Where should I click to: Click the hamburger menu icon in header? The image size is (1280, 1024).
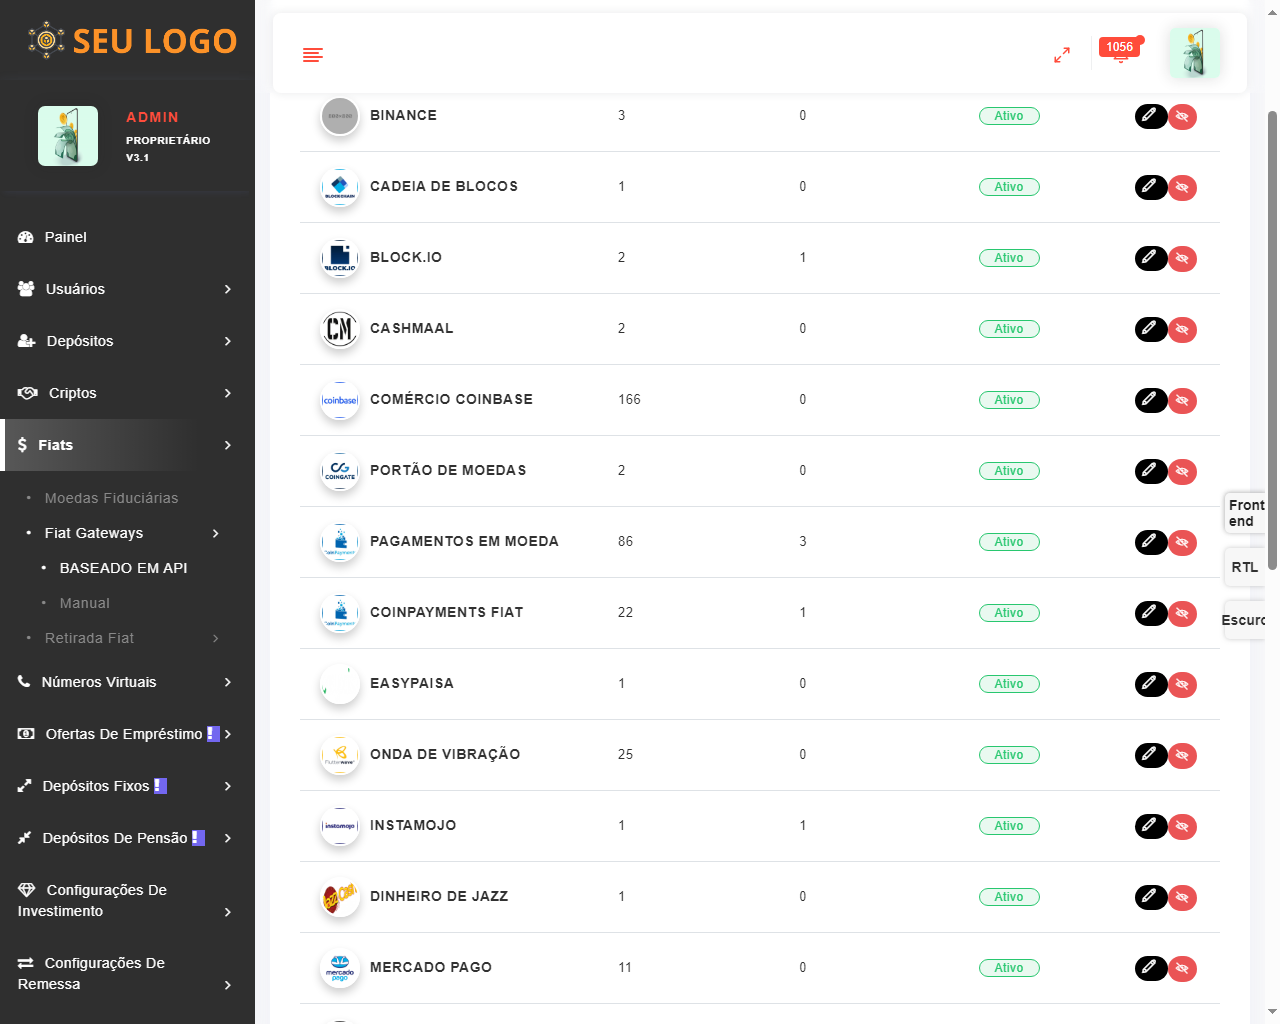pos(313,55)
